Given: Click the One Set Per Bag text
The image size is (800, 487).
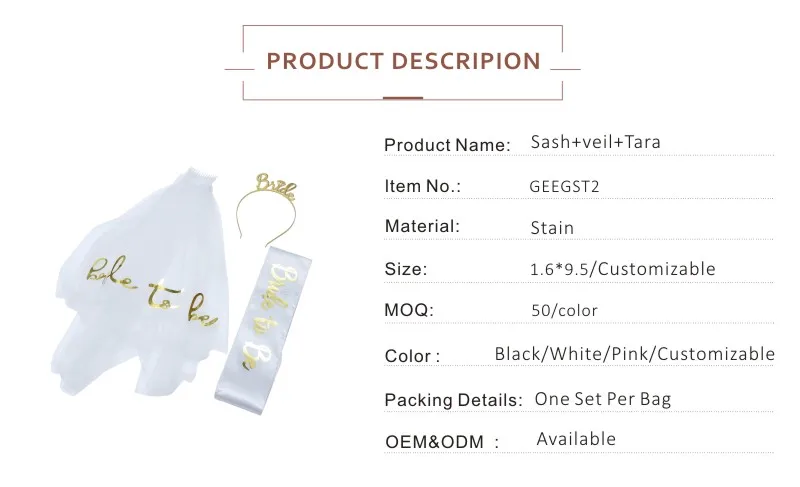Looking at the screenshot, I should point(602,399).
